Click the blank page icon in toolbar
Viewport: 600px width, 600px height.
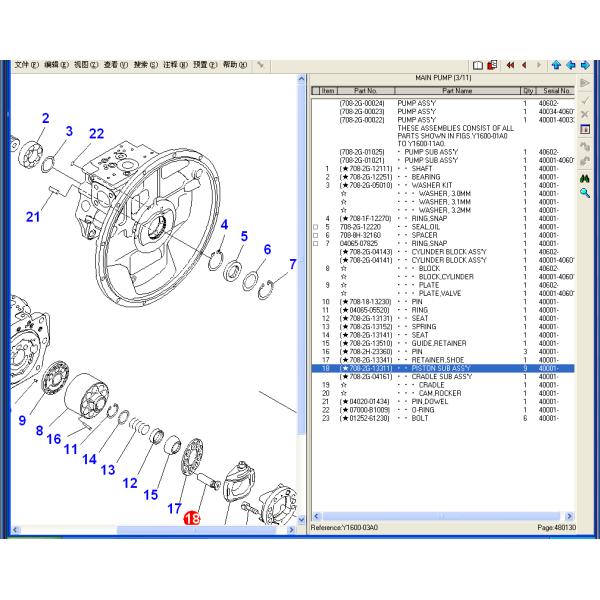[x=479, y=65]
